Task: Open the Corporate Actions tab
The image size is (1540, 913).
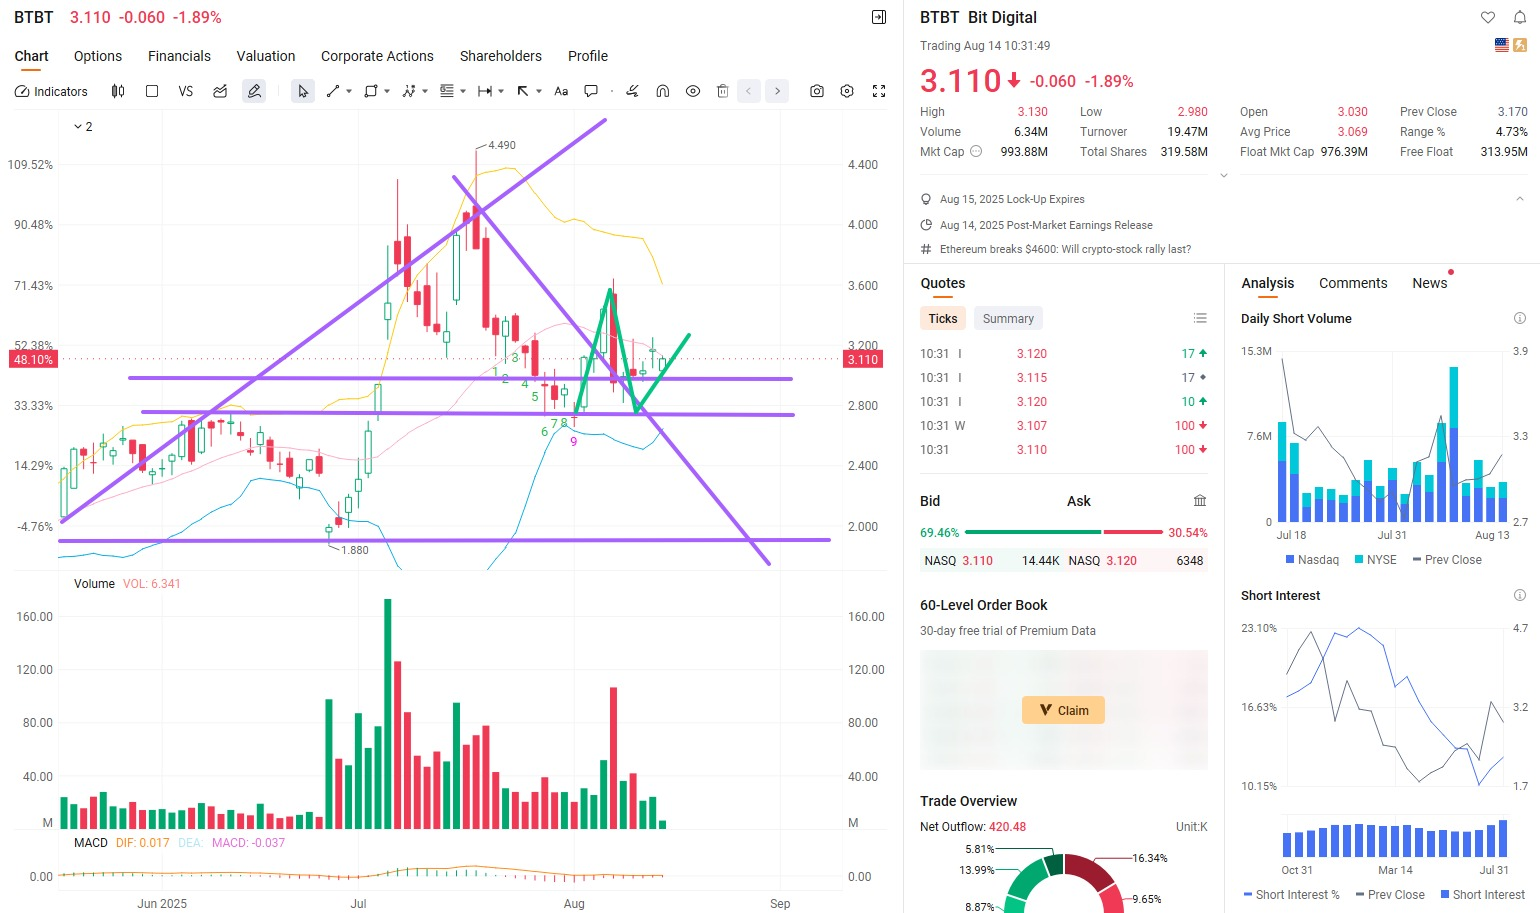Action: 377,56
